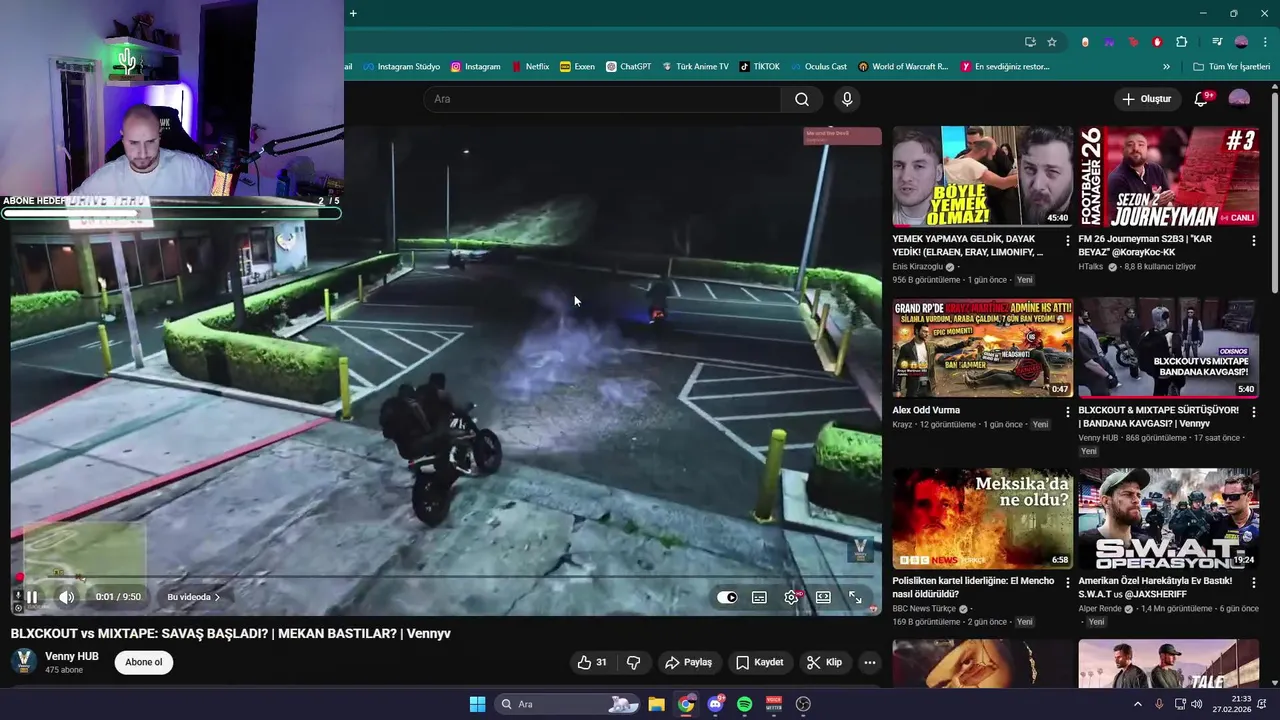Mute the video with the speaker icon
The height and width of the screenshot is (720, 1280).
[x=67, y=597]
